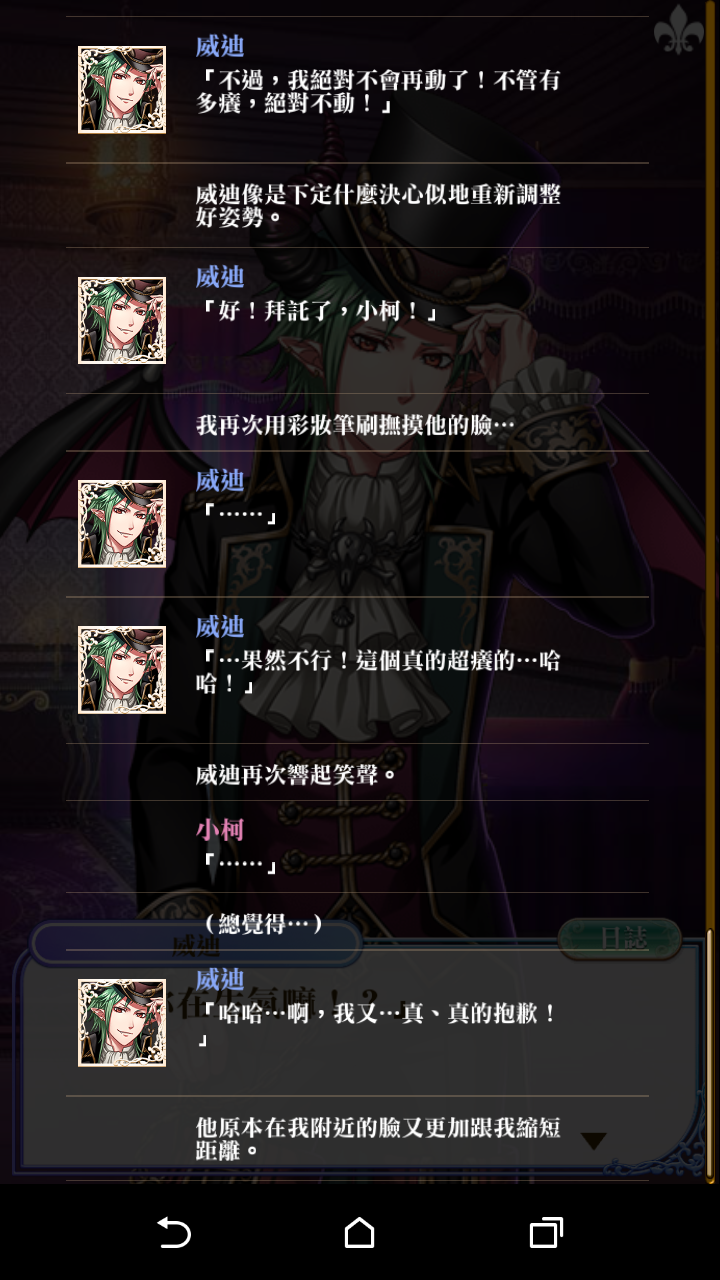Click the 小柯 speaker name in pink
Screen dimensions: 720x1280
[220, 829]
